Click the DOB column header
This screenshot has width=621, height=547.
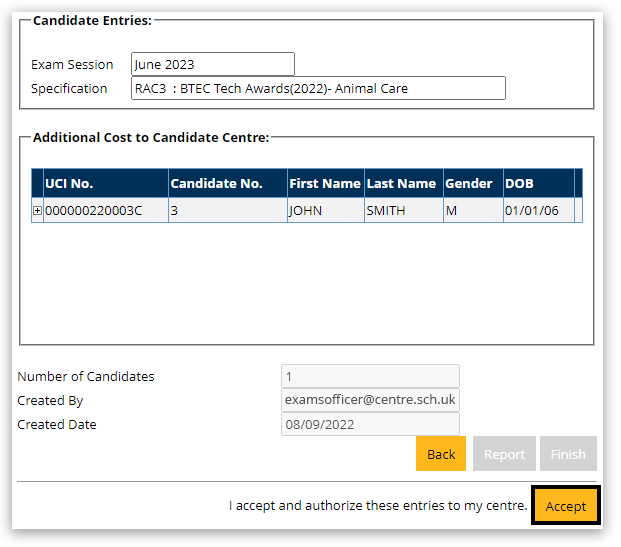(x=537, y=183)
